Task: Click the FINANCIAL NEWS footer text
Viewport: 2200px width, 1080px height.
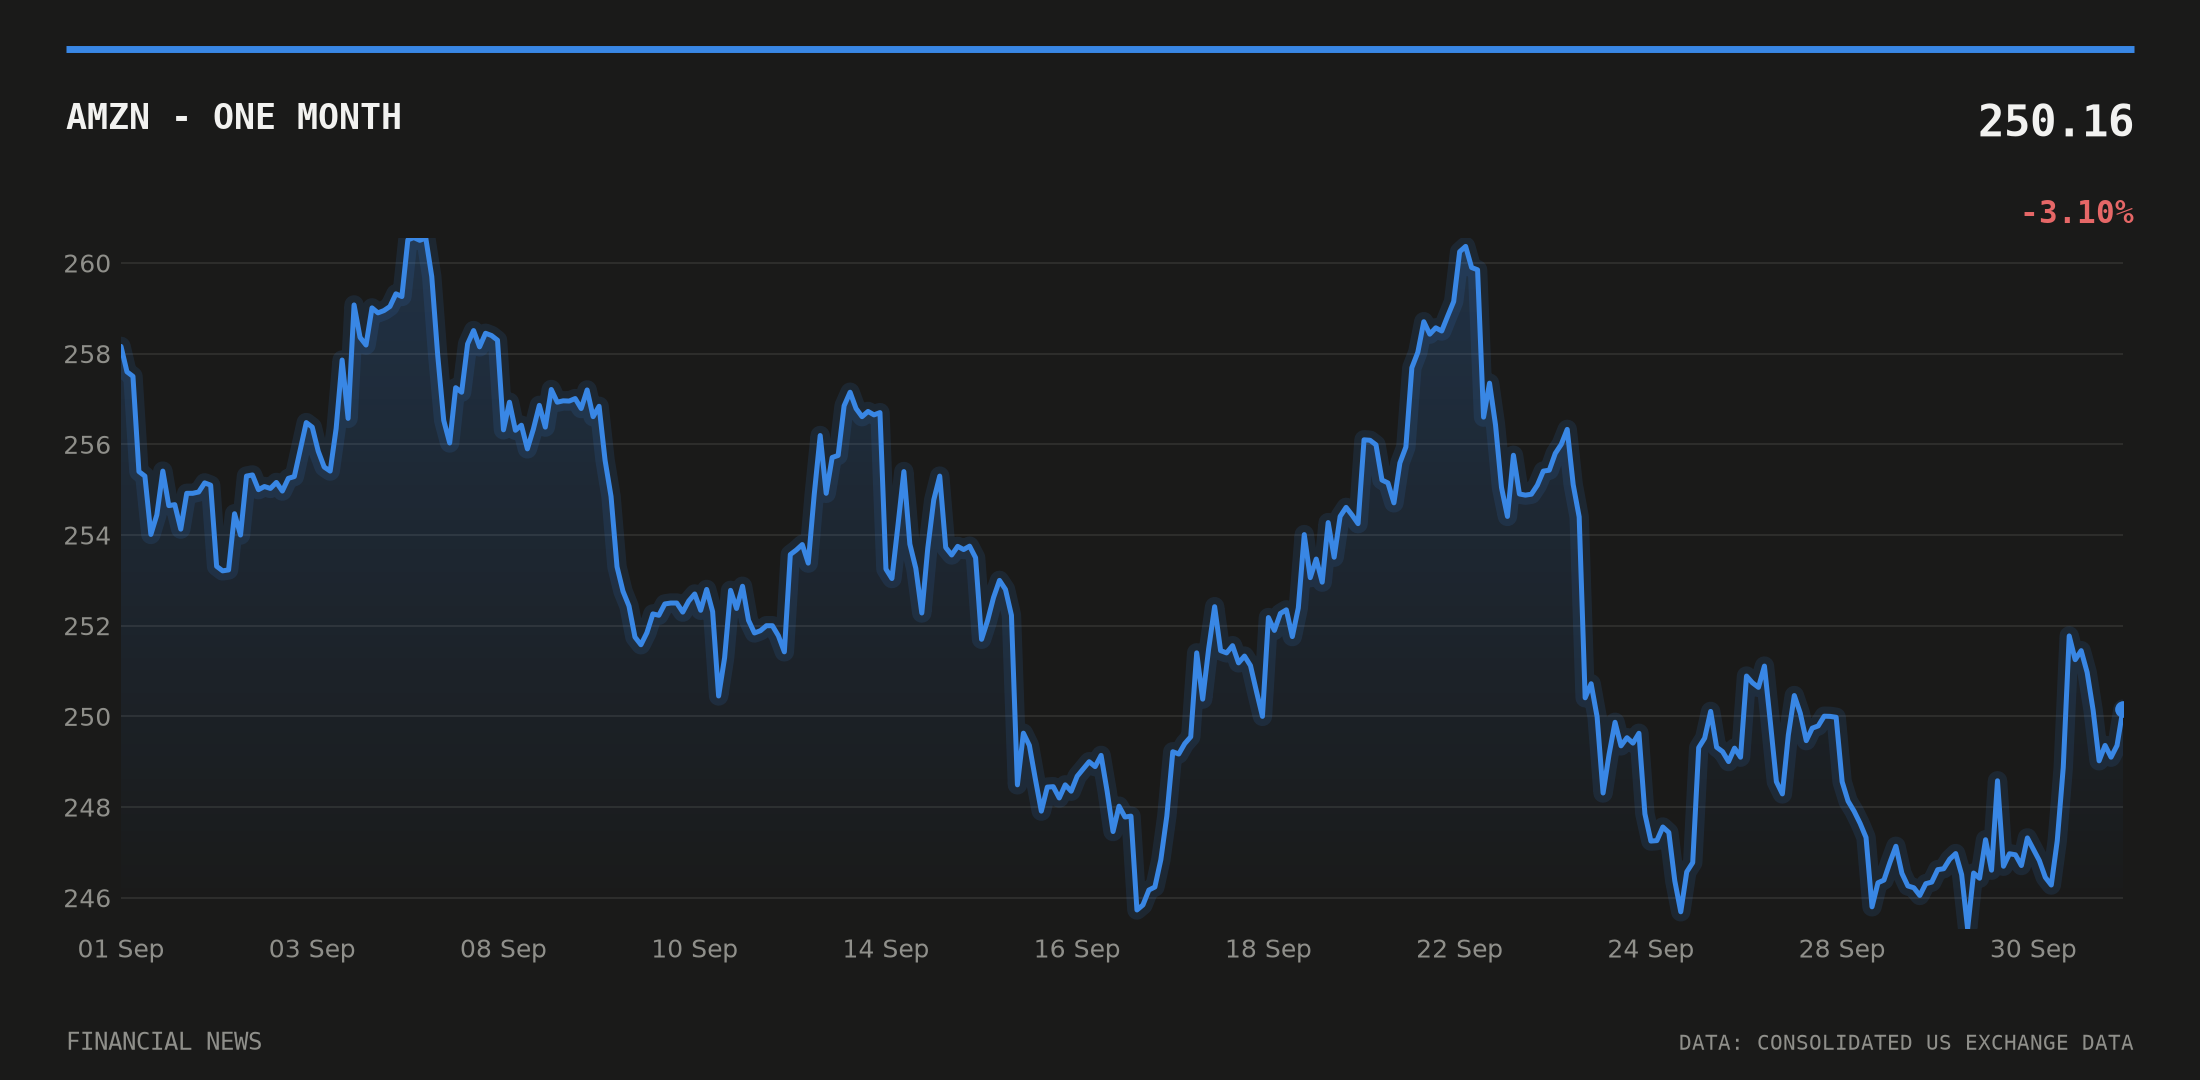Action: coord(164,1042)
